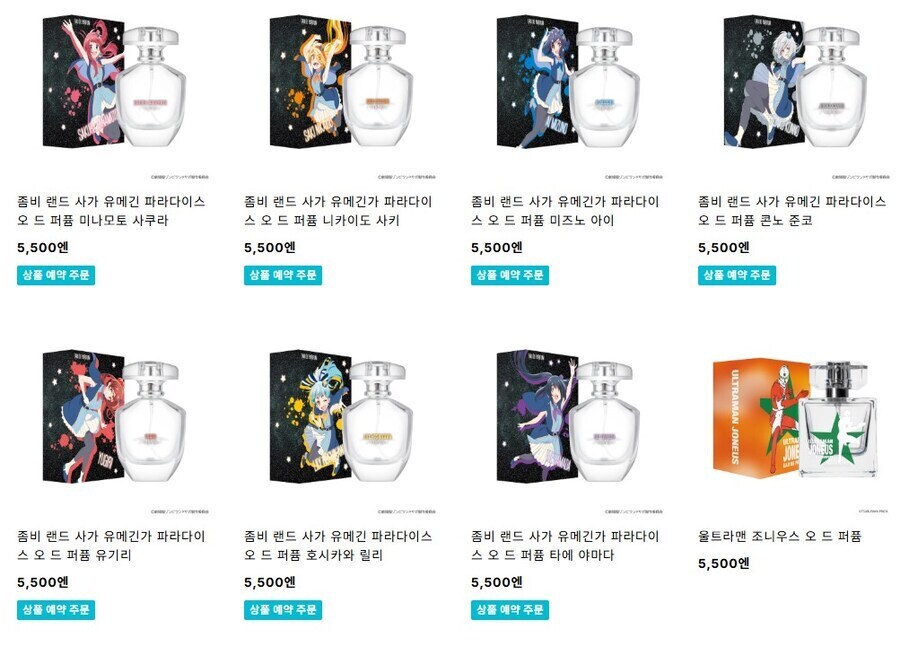900x655 pixels.
Task: Click 상품 예약 주문 for 콘노 준코
Action: [x=737, y=276]
